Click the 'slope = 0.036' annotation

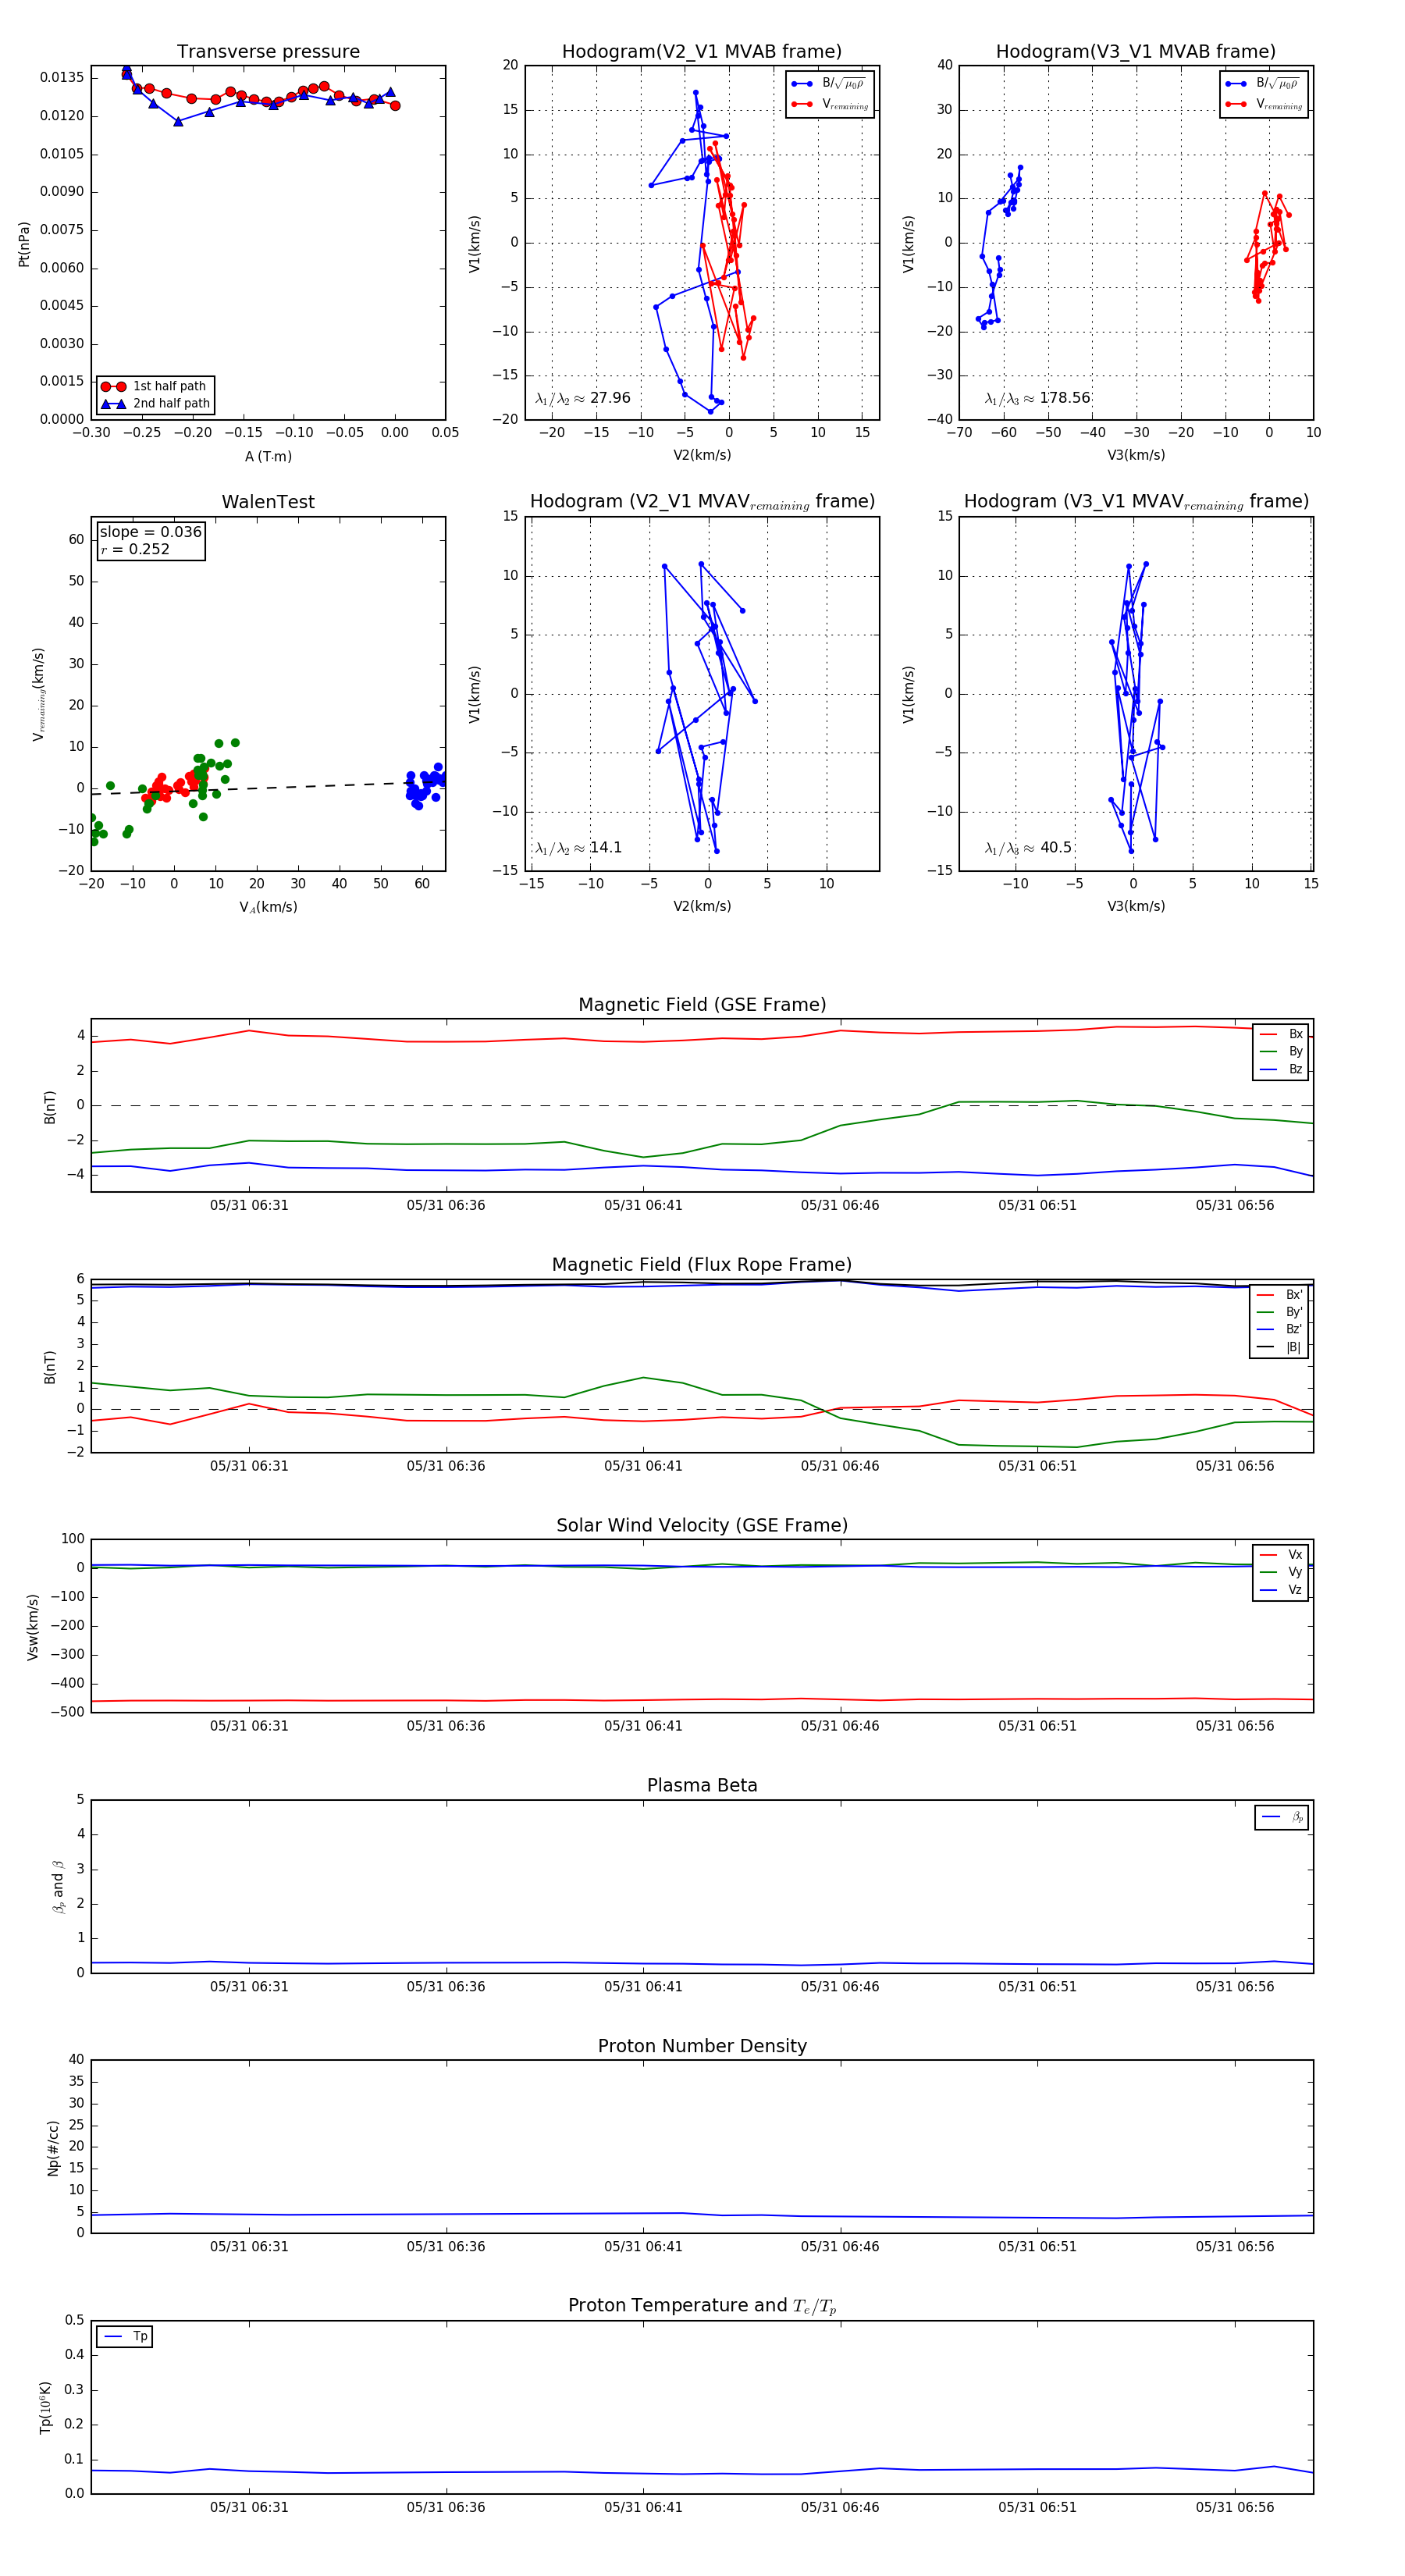point(150,532)
